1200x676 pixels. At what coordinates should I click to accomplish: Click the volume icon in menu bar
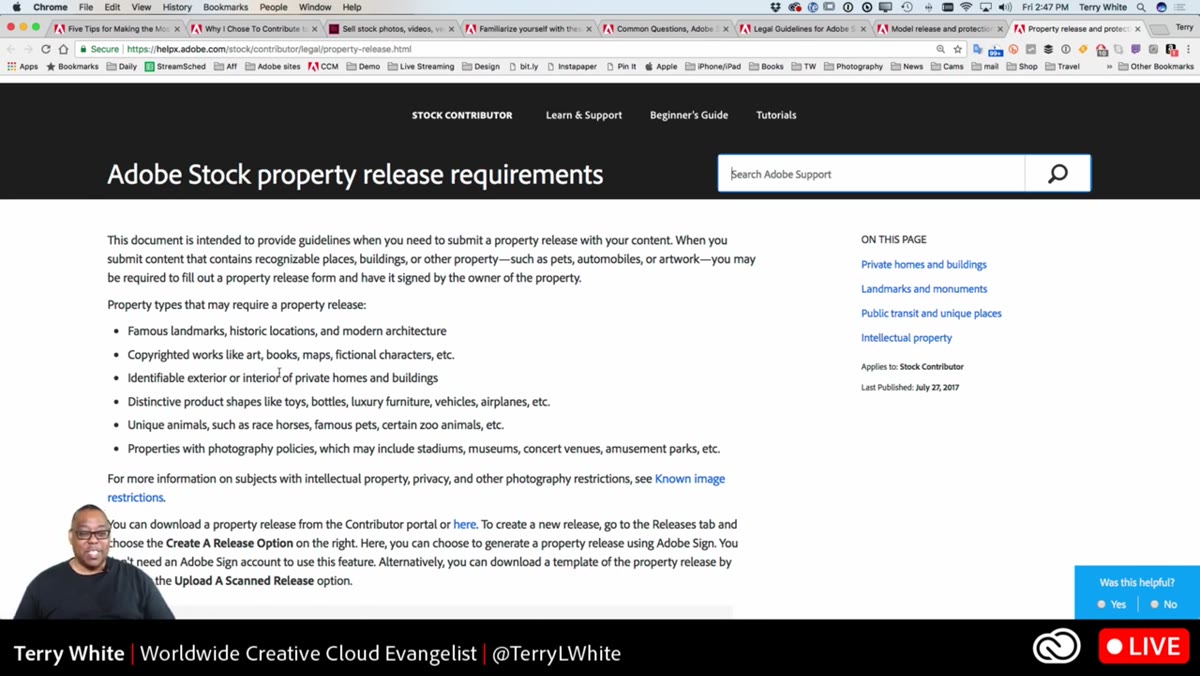[x=1005, y=7]
